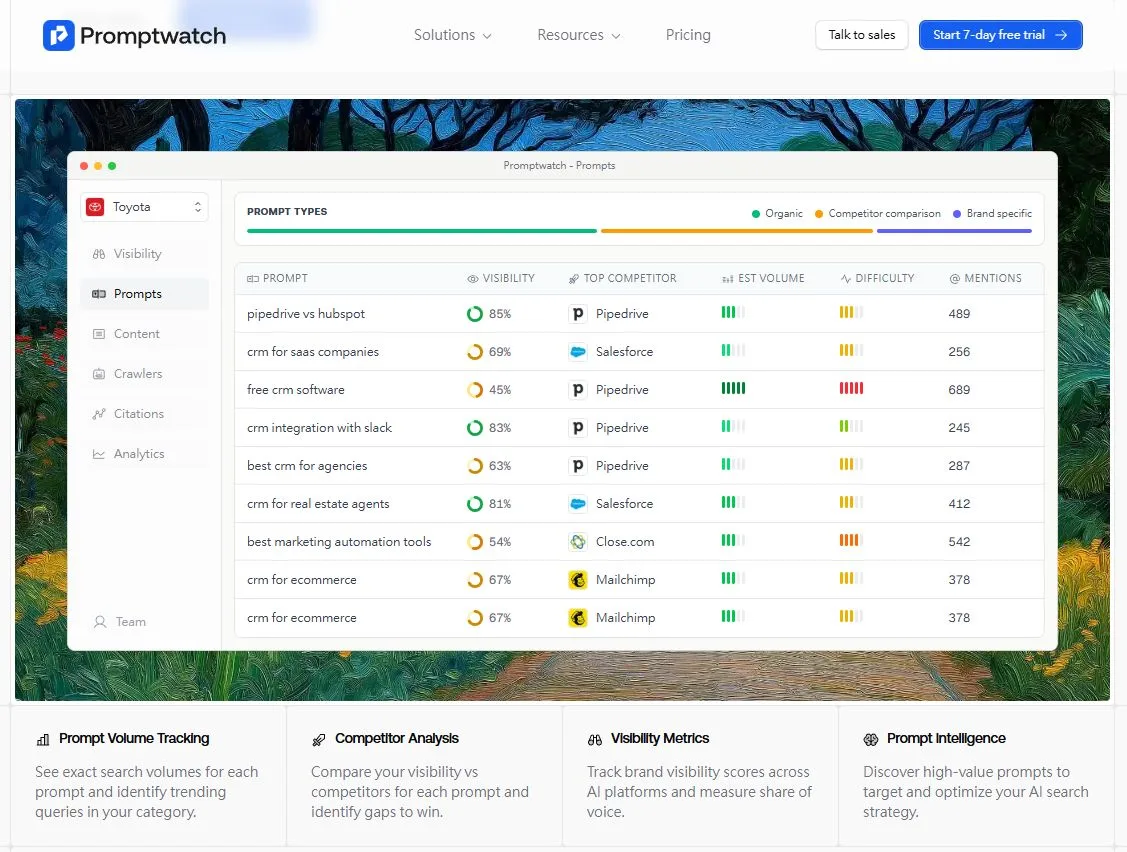Image resolution: width=1127 pixels, height=852 pixels.
Task: Open the Pricing page
Action: [x=688, y=35]
